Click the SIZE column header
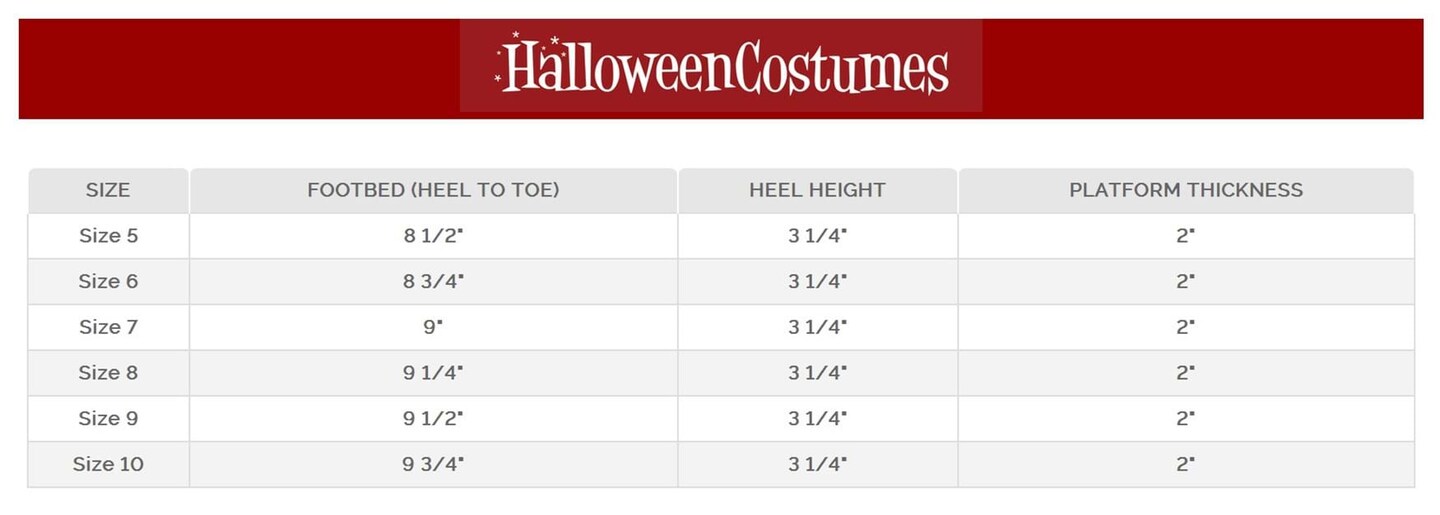The height and width of the screenshot is (515, 1440). pos(108,190)
